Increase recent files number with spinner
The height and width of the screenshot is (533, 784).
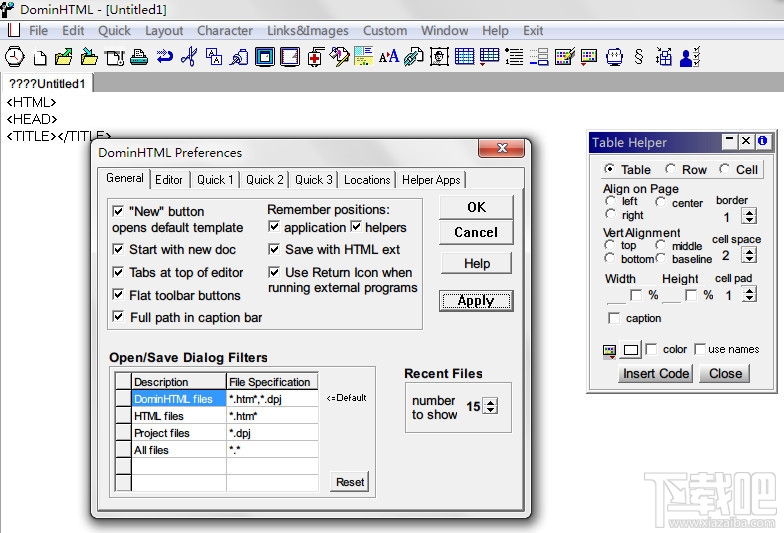[490, 402]
